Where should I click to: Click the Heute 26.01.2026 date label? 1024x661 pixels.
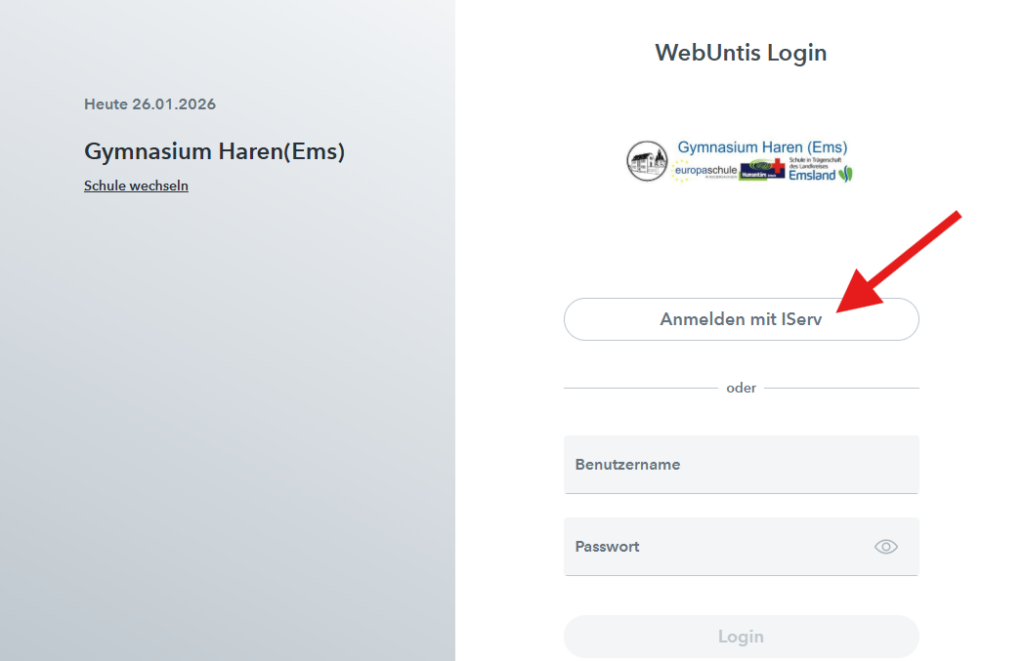tap(150, 104)
